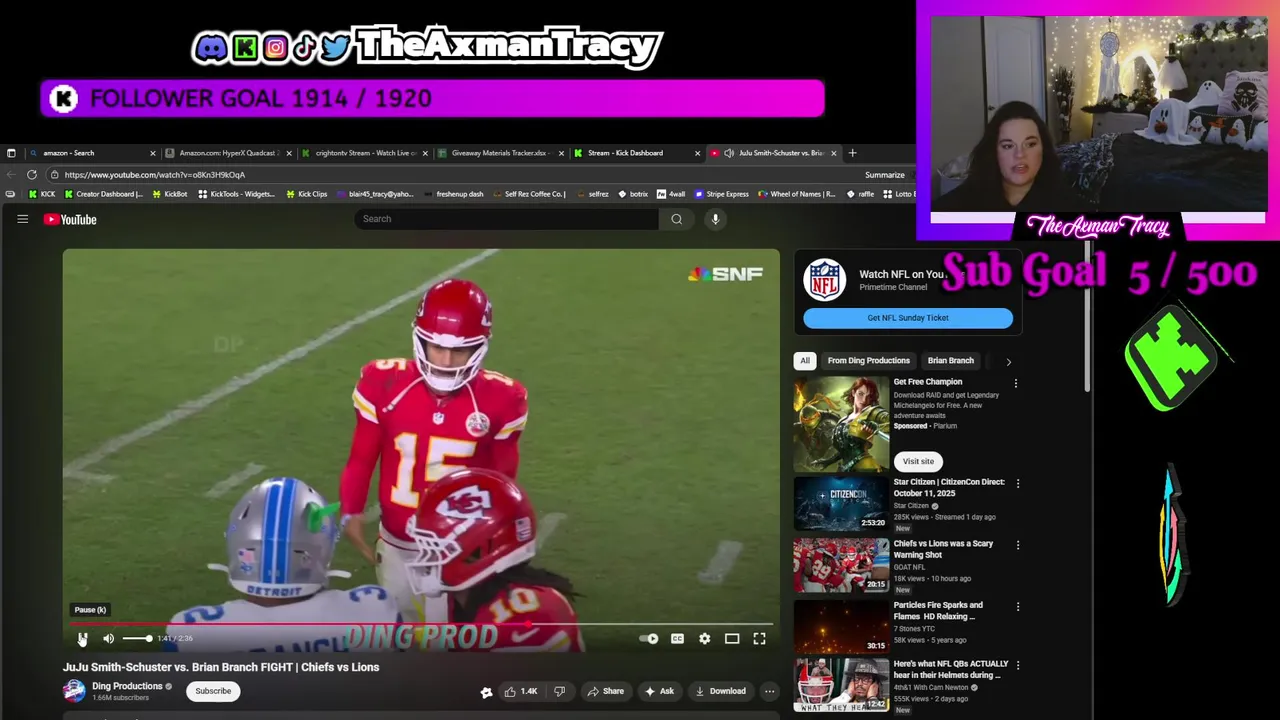The image size is (1280, 720).
Task: Dislike the video with thumbs down
Action: (560, 691)
